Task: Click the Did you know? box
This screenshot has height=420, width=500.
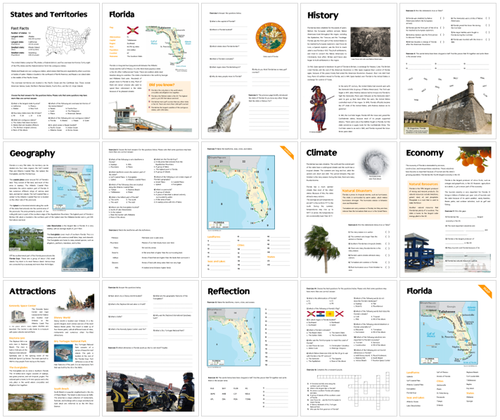Action: (169, 97)
